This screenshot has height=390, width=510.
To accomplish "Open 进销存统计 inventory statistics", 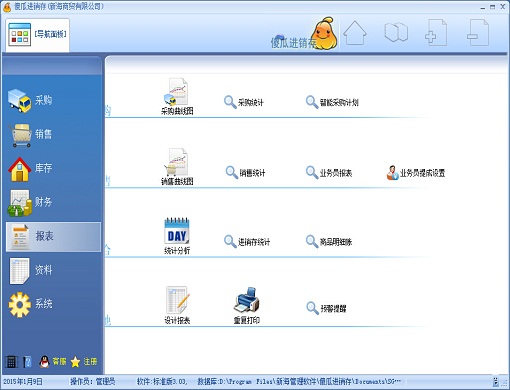I will [x=247, y=241].
